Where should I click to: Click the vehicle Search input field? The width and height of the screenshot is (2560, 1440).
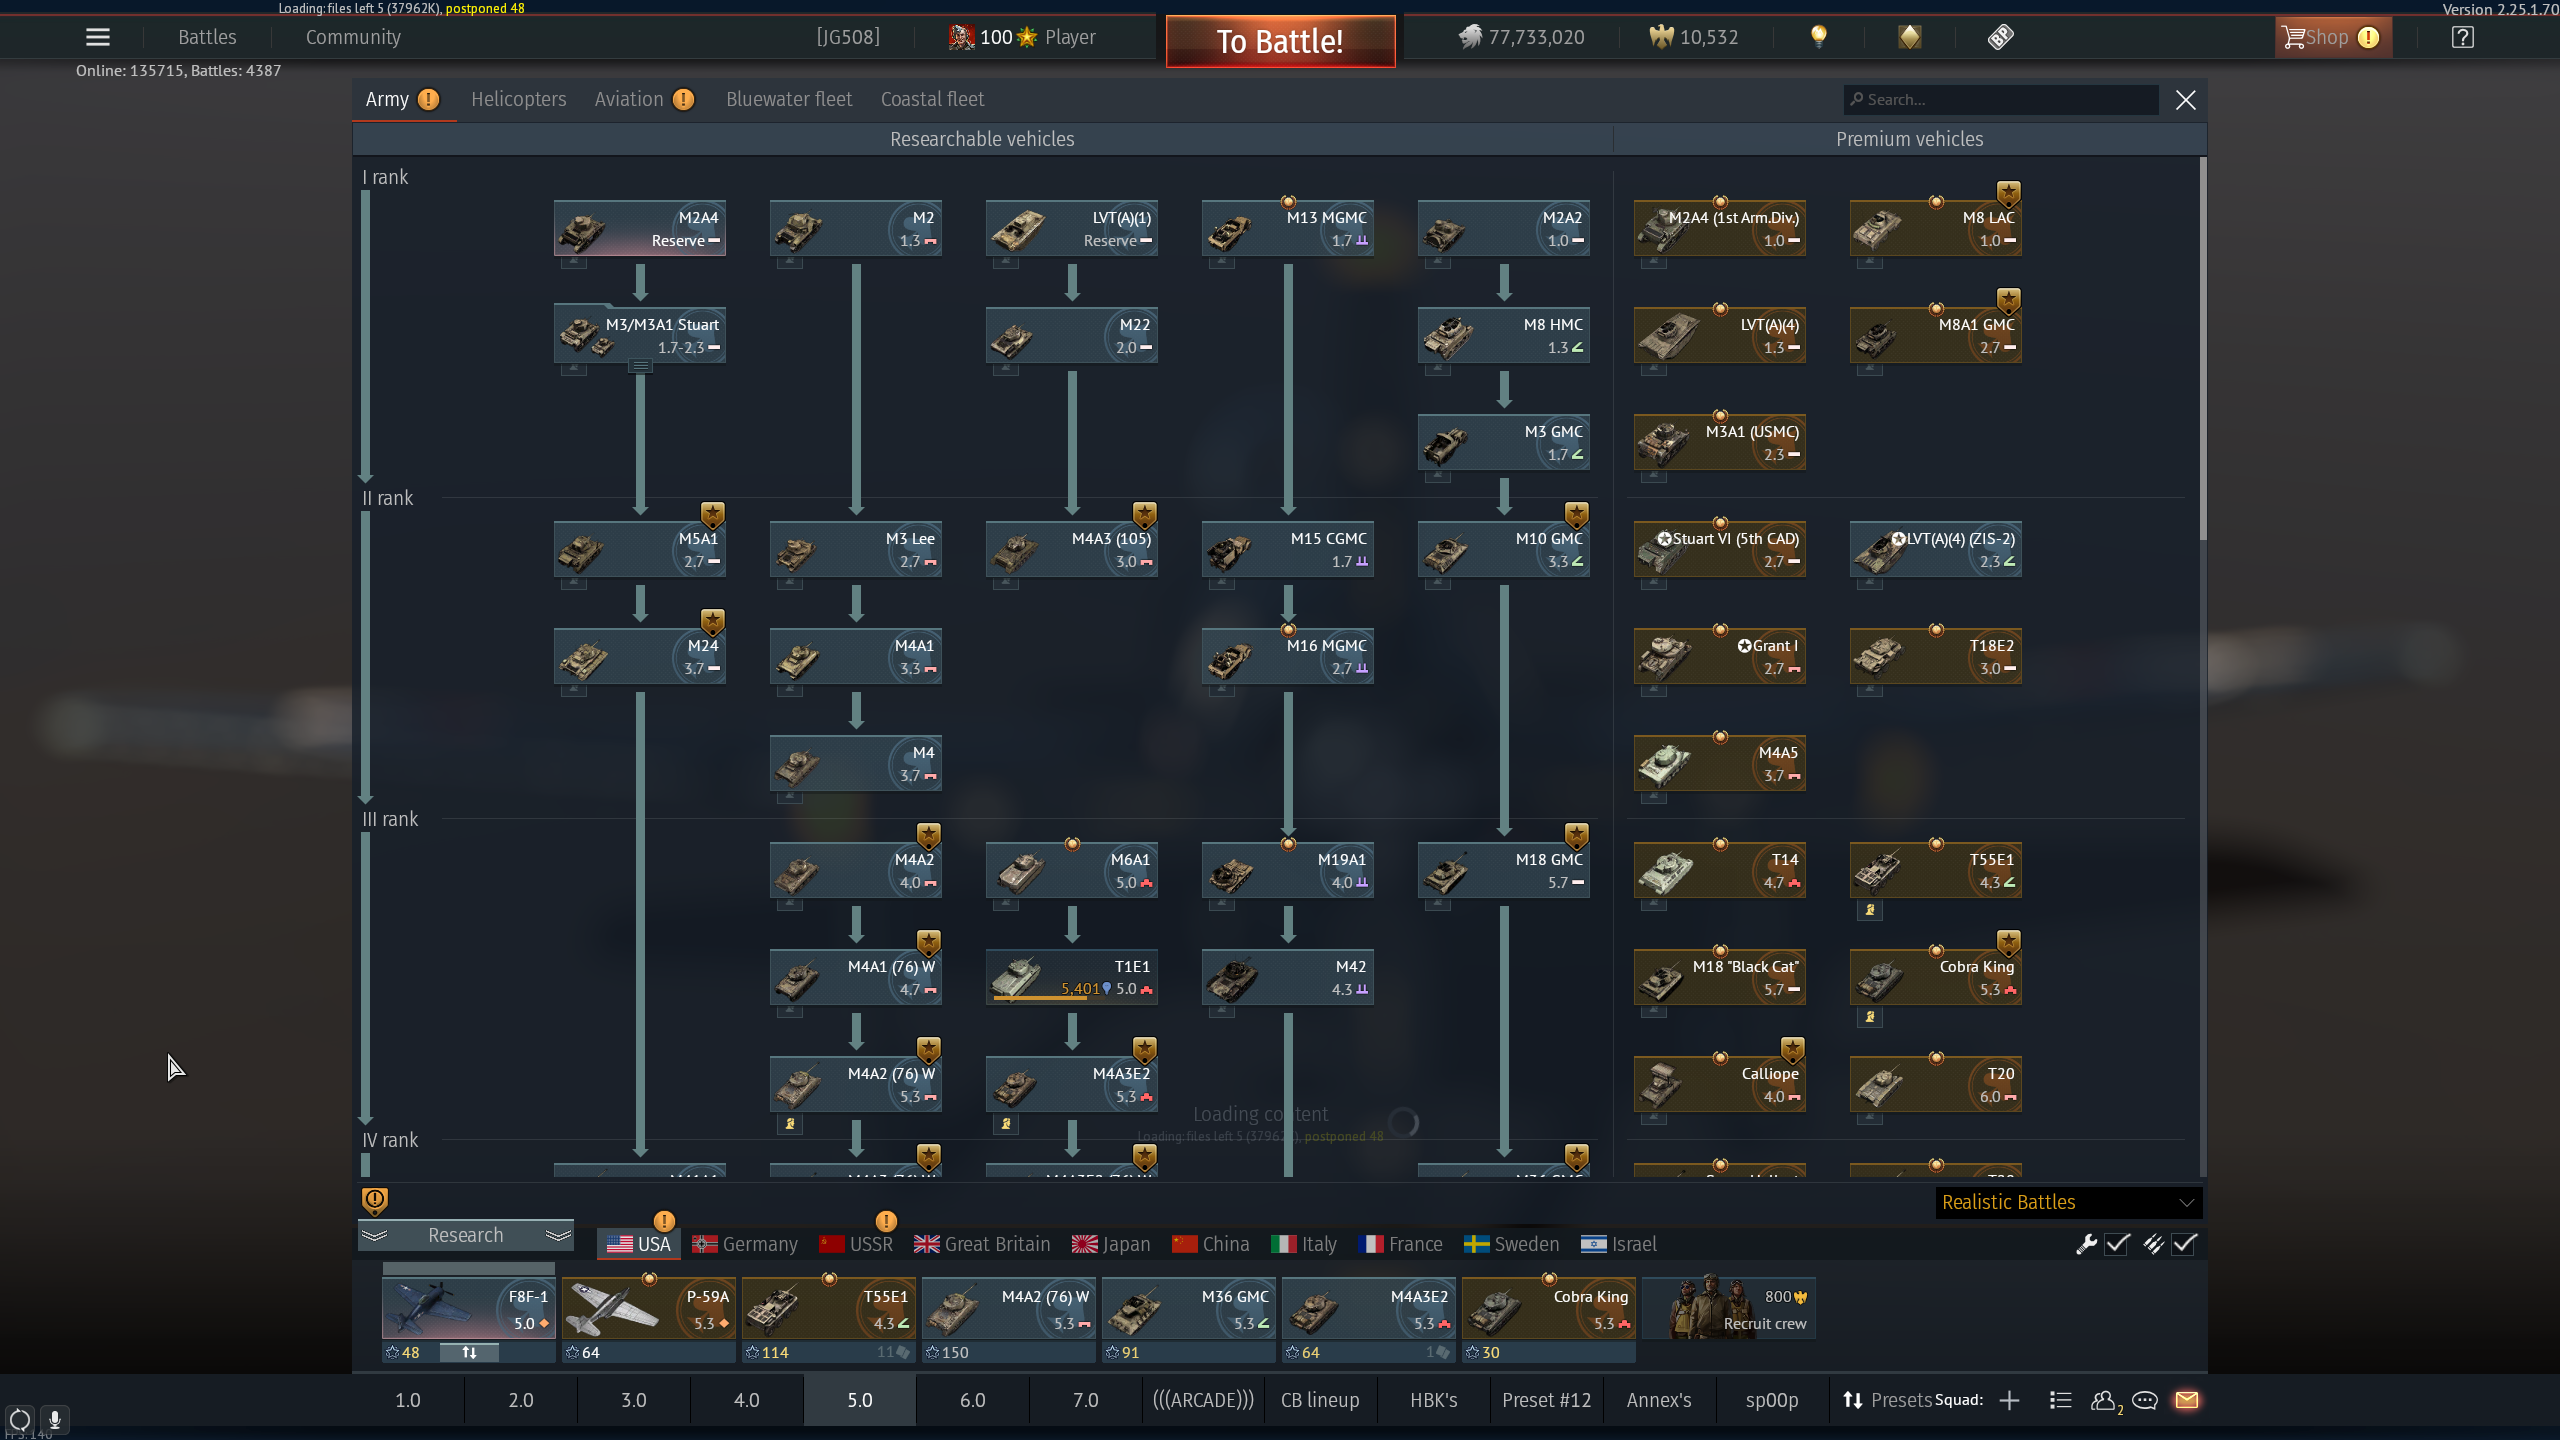[x=2001, y=99]
